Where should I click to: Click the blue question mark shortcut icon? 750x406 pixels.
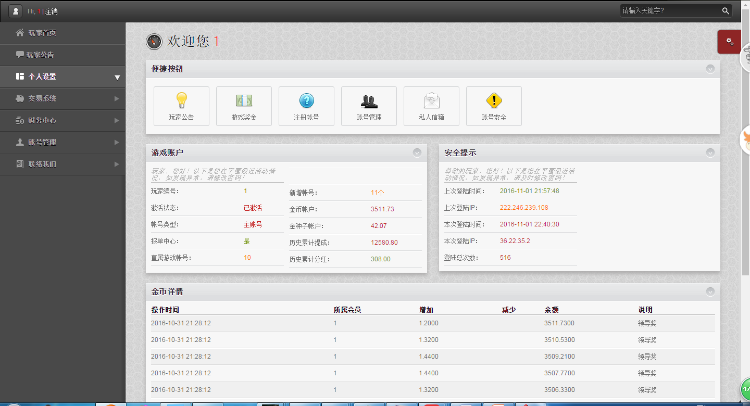point(306,104)
